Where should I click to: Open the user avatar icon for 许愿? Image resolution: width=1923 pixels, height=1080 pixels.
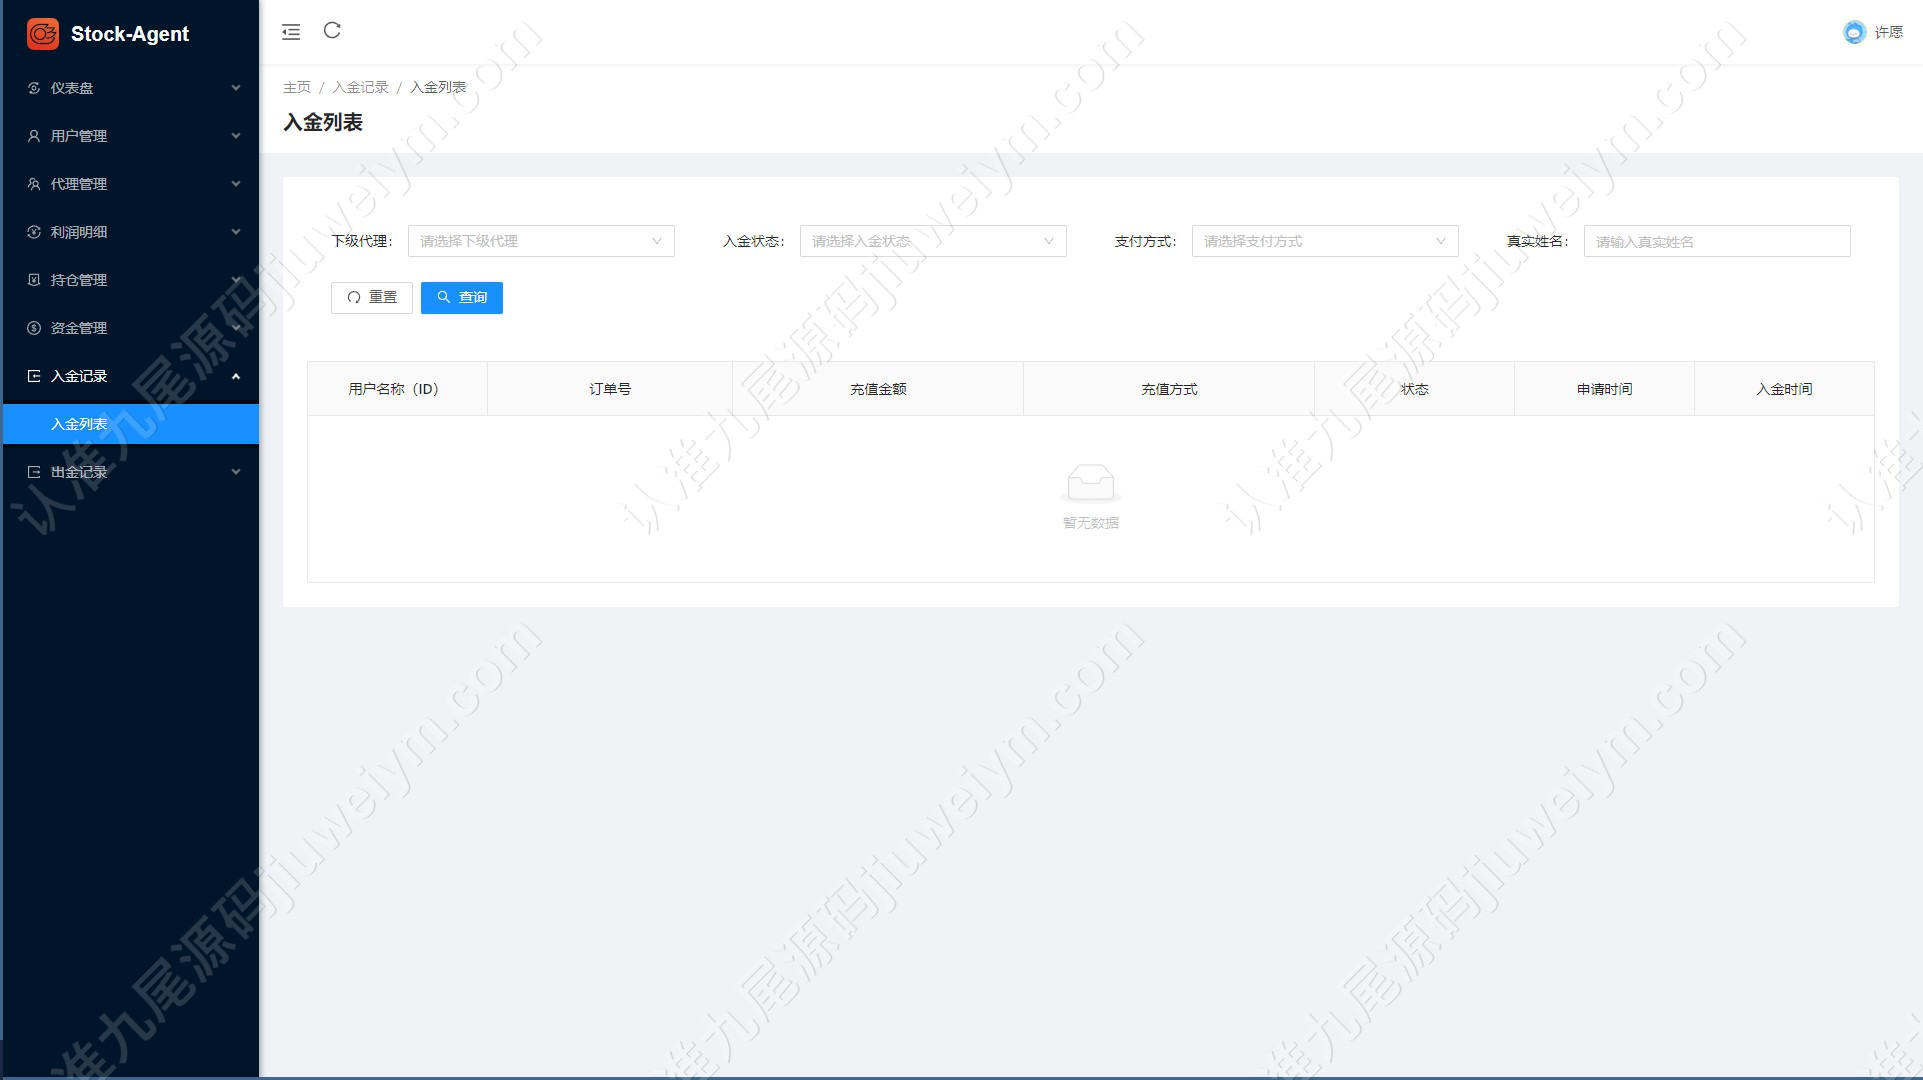point(1854,32)
